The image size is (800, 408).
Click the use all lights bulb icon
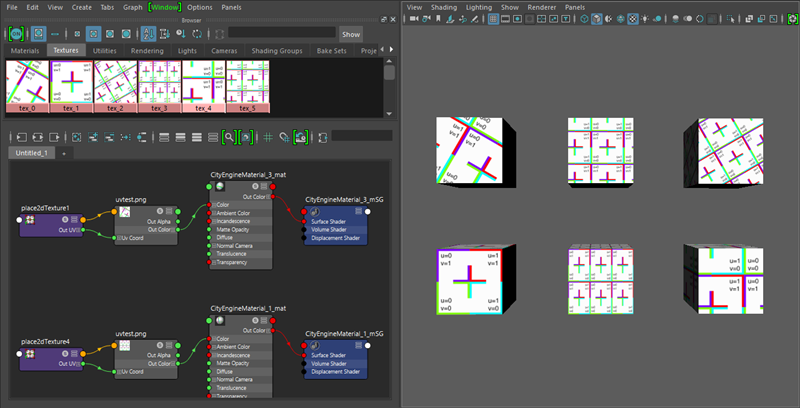(647, 19)
